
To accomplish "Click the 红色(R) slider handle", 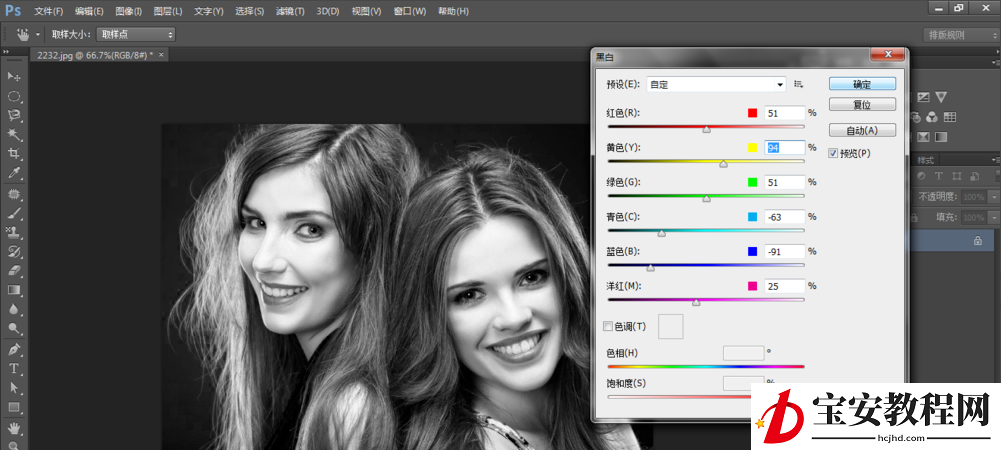I will click(706, 130).
